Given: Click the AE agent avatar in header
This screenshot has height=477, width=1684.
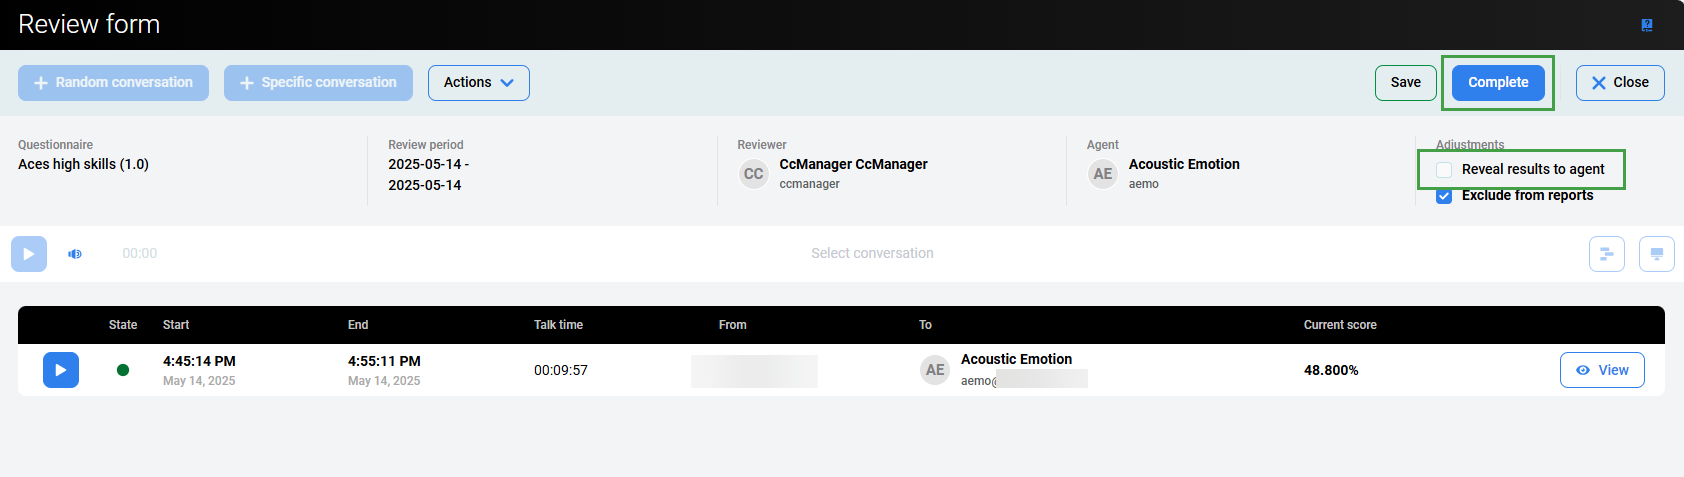Looking at the screenshot, I should [1102, 174].
